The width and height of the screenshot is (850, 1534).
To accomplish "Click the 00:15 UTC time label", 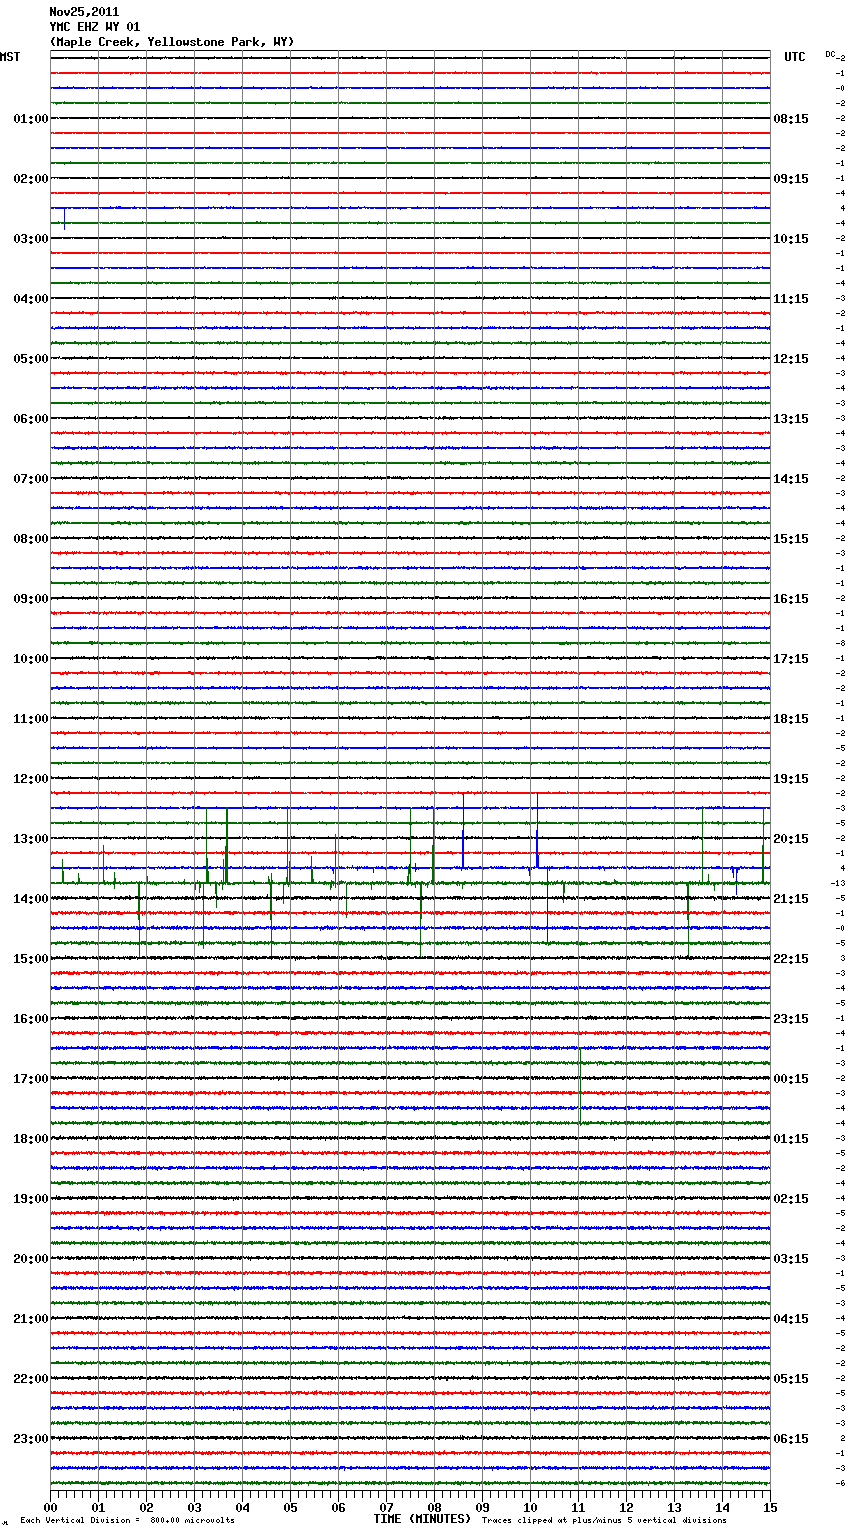I will coord(791,1079).
